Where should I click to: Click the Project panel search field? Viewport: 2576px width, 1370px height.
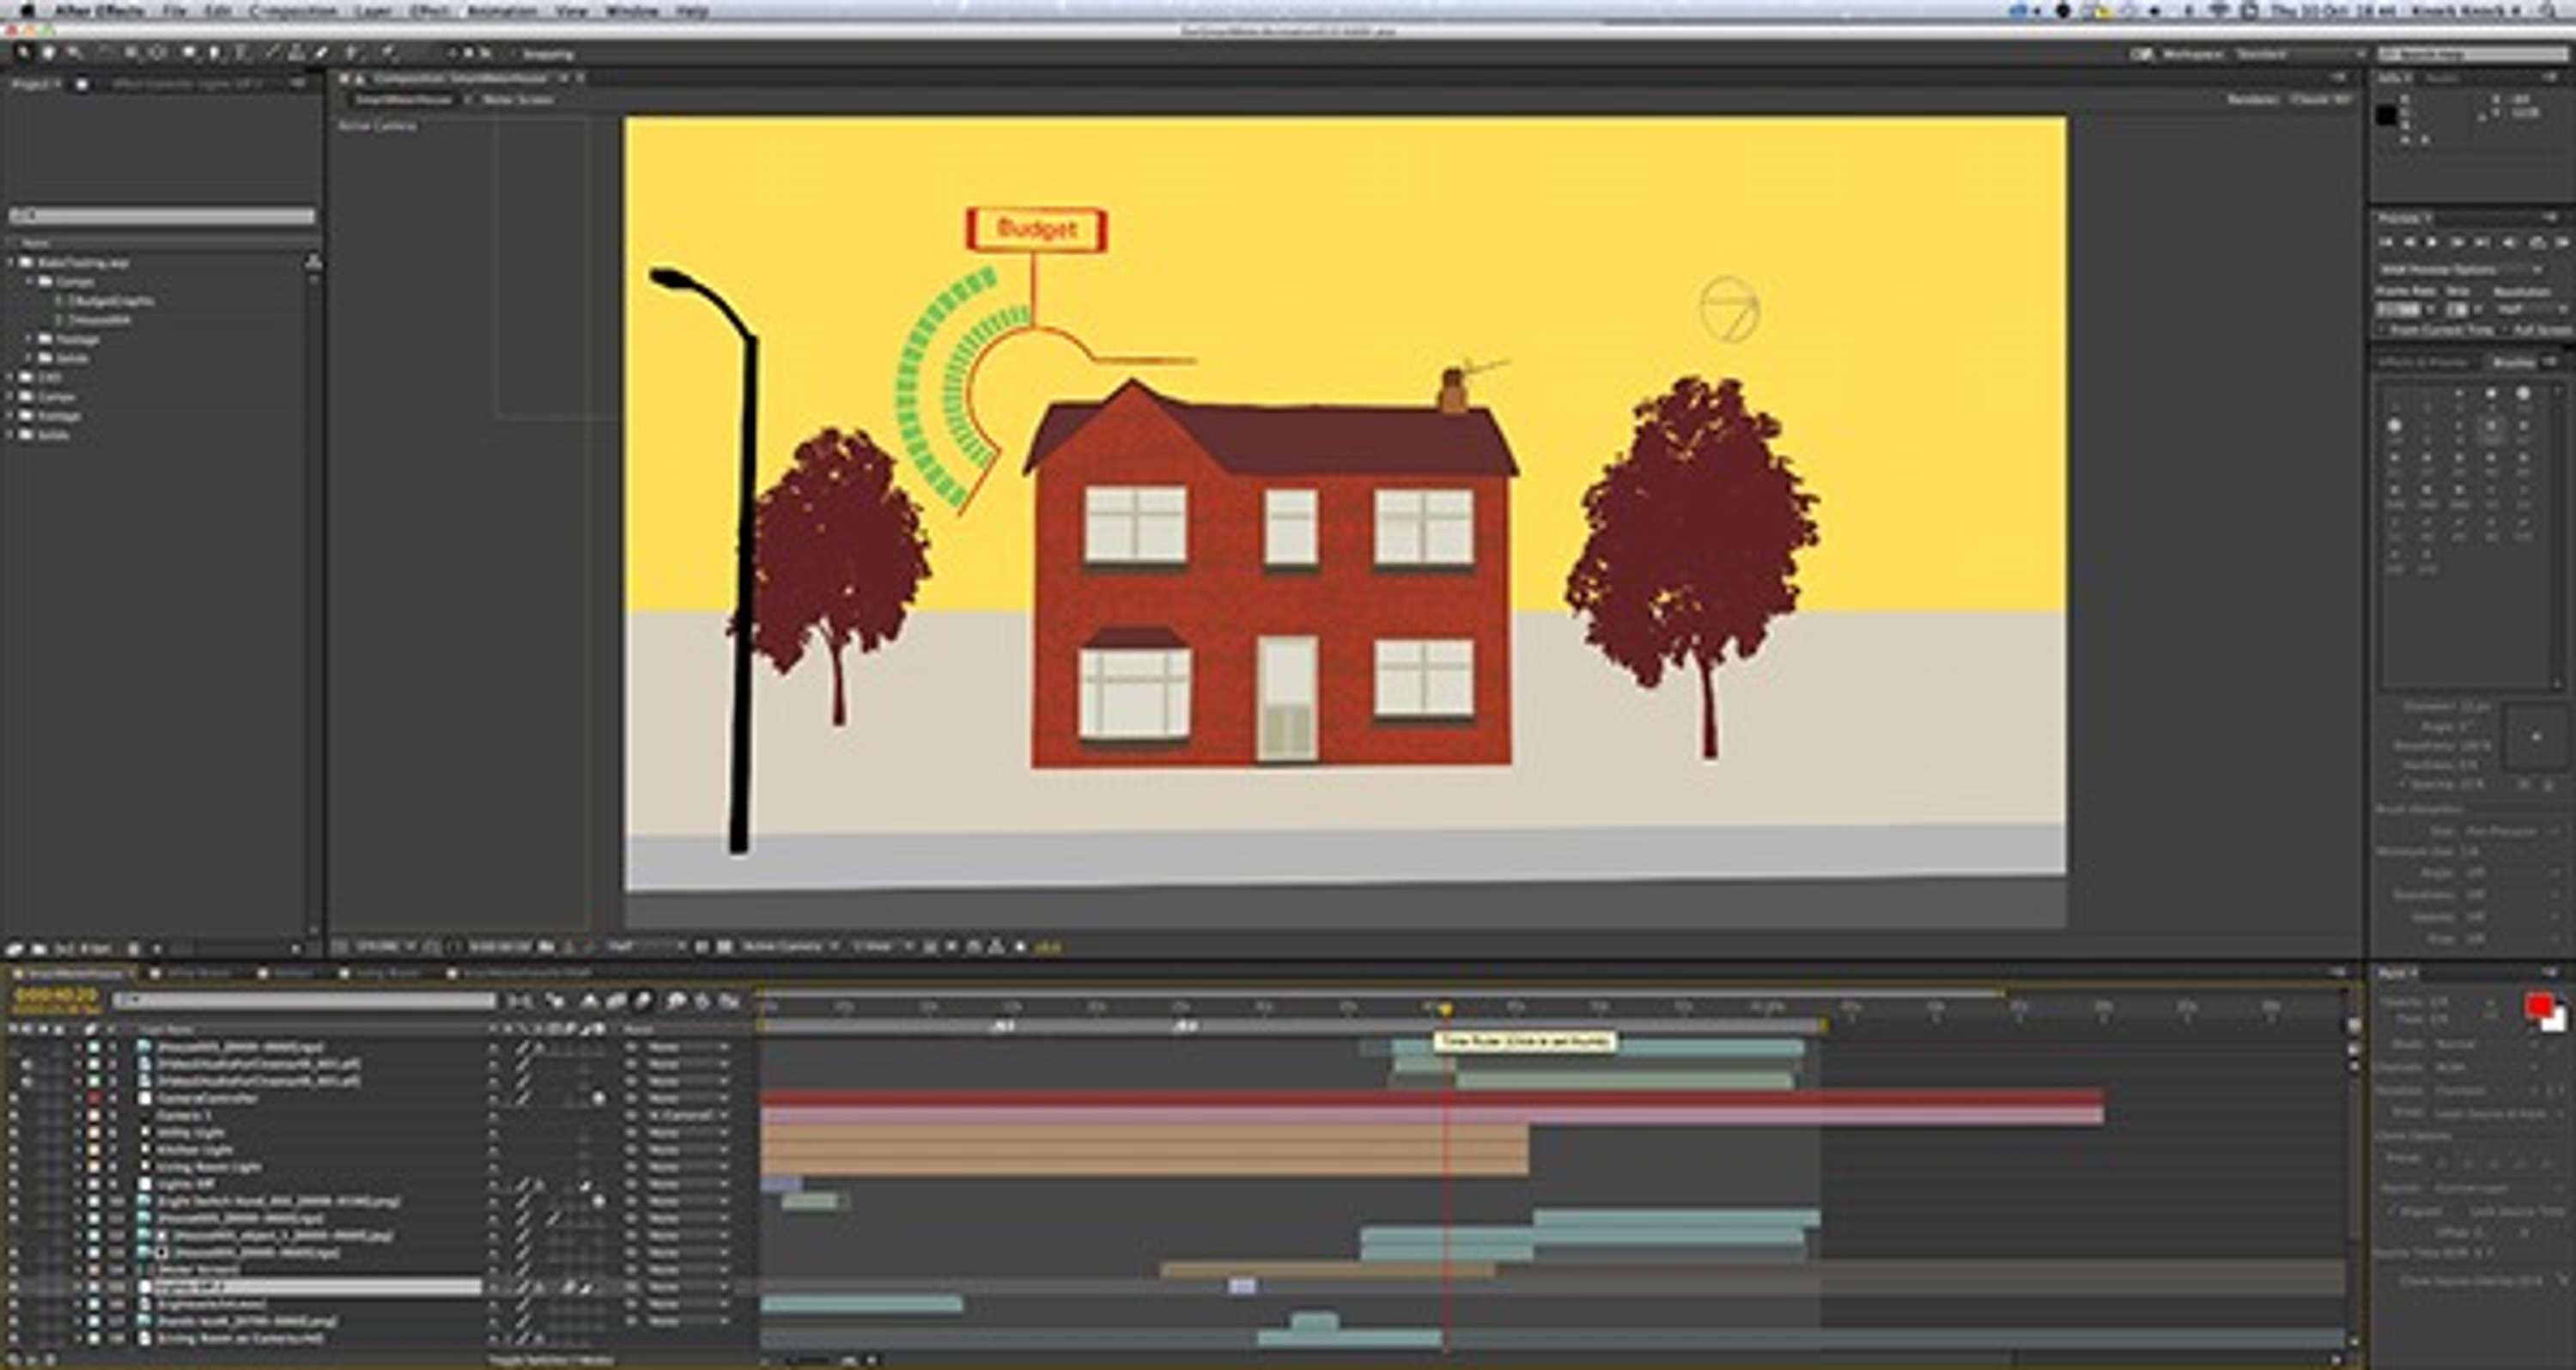point(162,216)
